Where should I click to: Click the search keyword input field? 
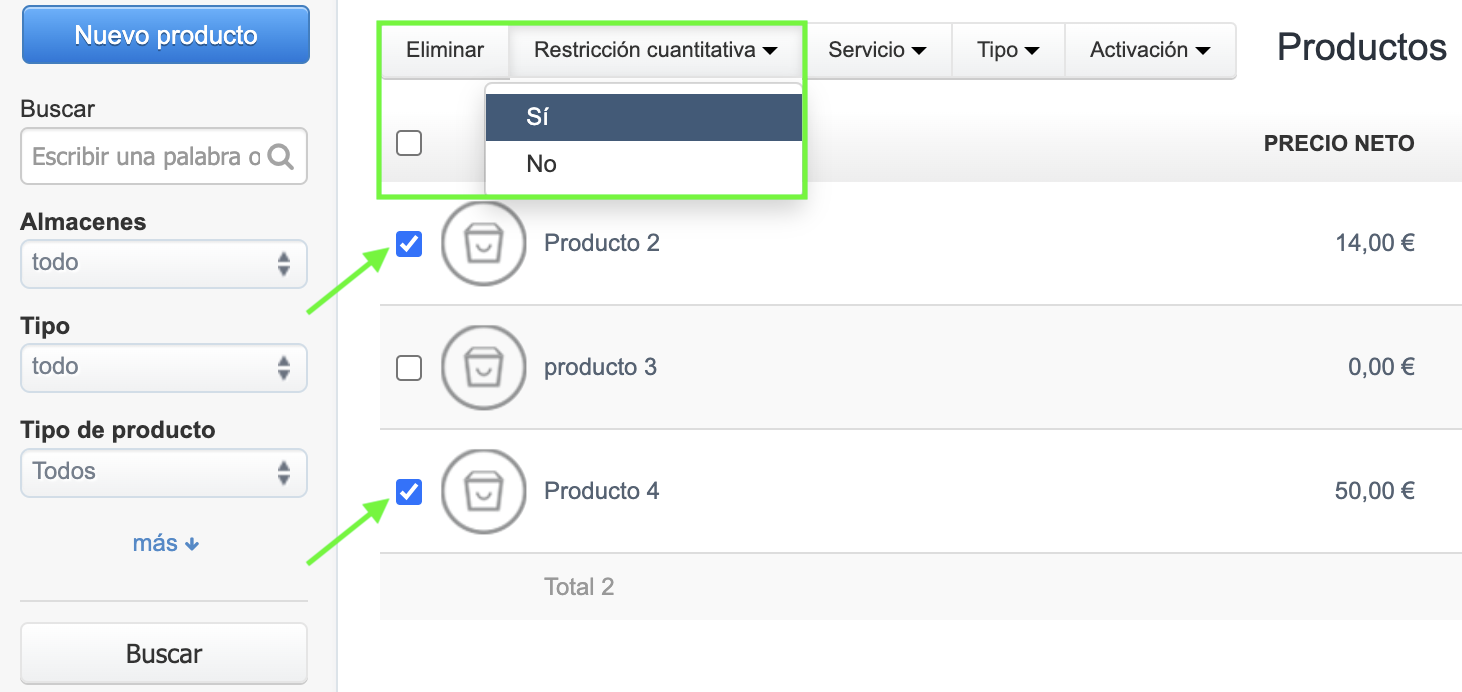click(x=145, y=157)
